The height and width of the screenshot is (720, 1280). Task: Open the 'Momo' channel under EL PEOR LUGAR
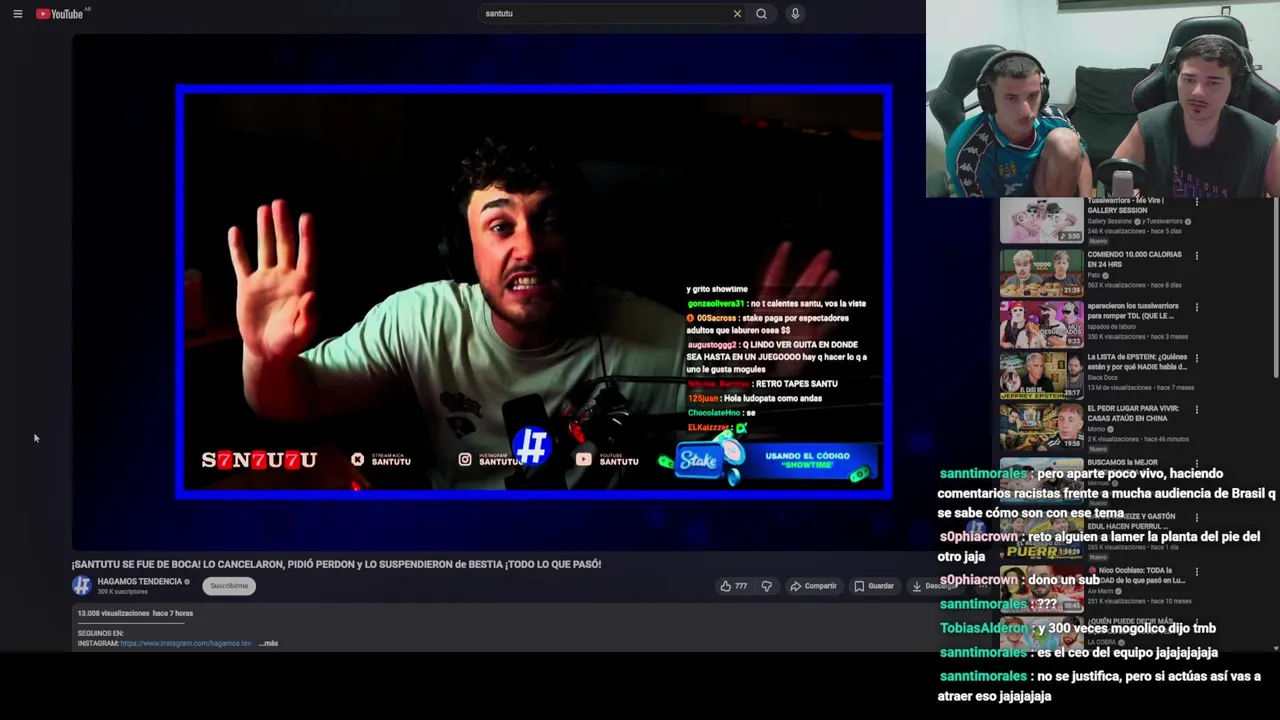click(x=1097, y=429)
